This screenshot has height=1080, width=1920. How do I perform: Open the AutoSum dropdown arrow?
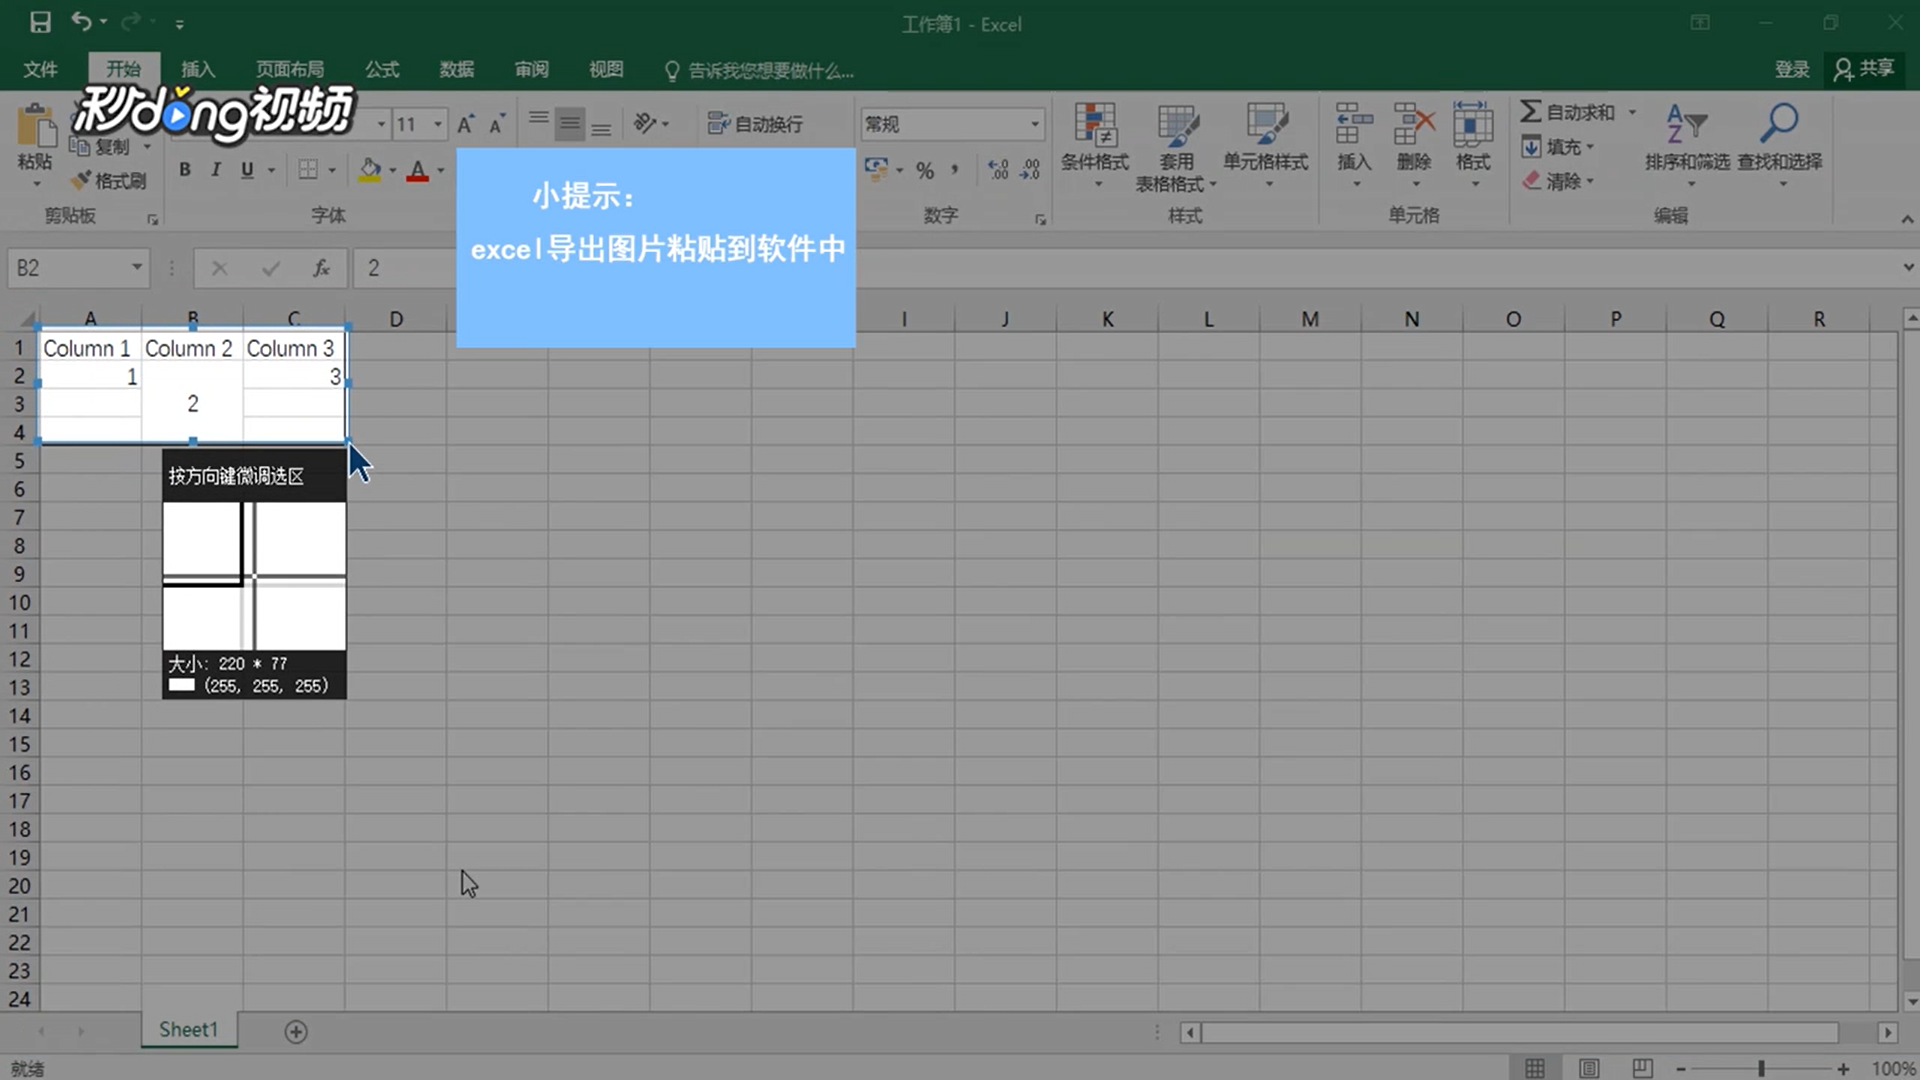(x=1632, y=112)
